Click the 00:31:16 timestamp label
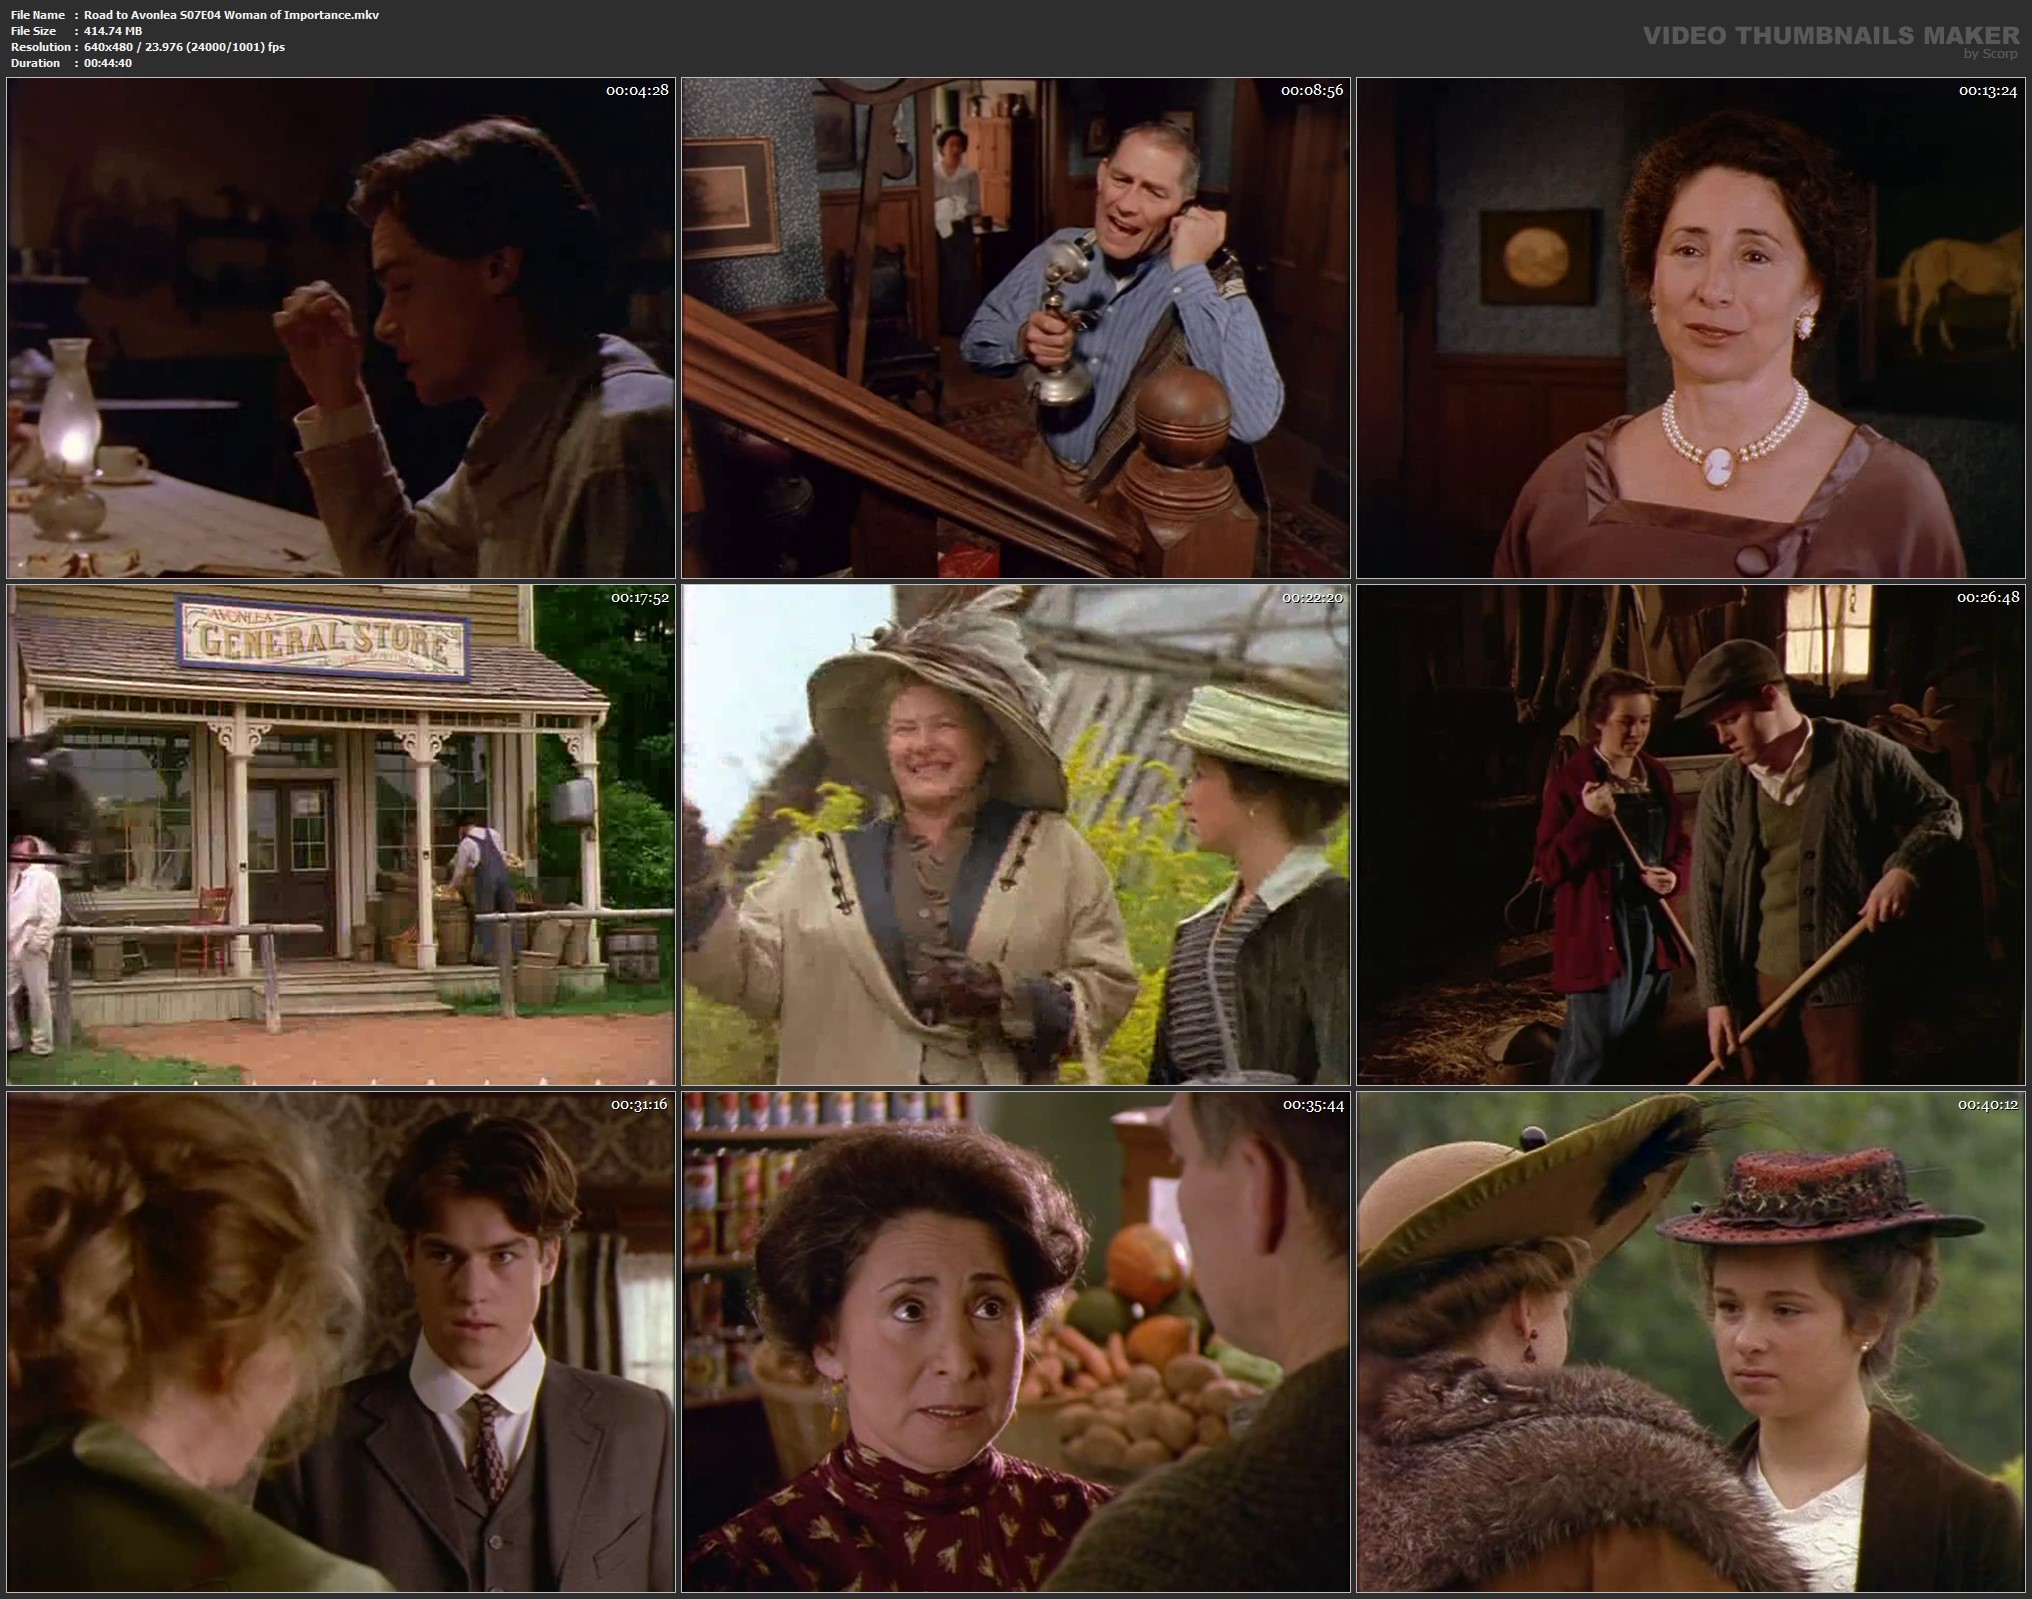The width and height of the screenshot is (2032, 1599). 639,1104
